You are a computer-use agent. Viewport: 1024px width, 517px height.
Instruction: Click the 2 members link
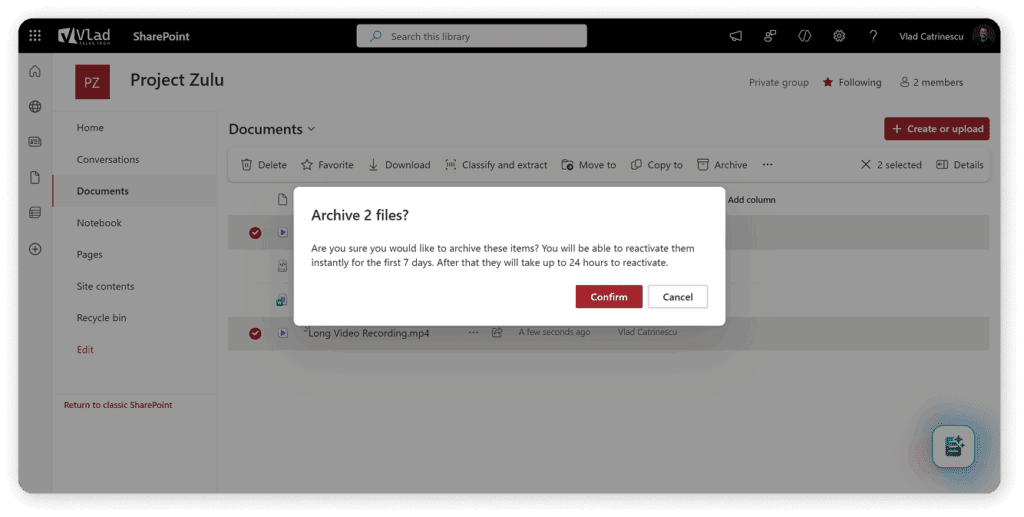pos(931,82)
